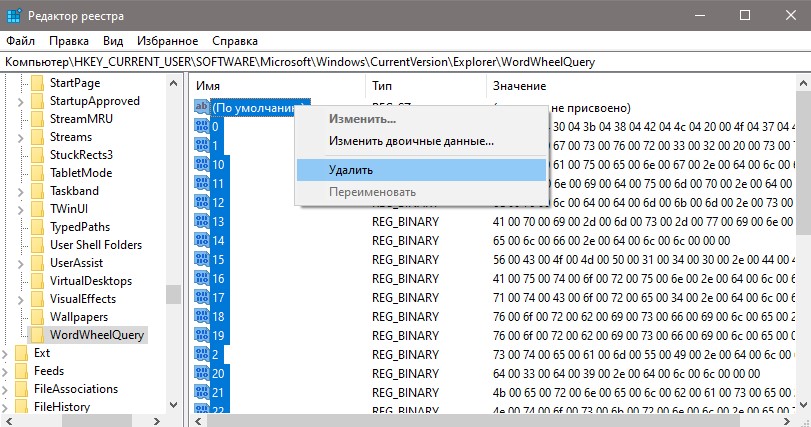The image size is (811, 427).
Task: Click the registry path address bar
Action: click(406, 62)
